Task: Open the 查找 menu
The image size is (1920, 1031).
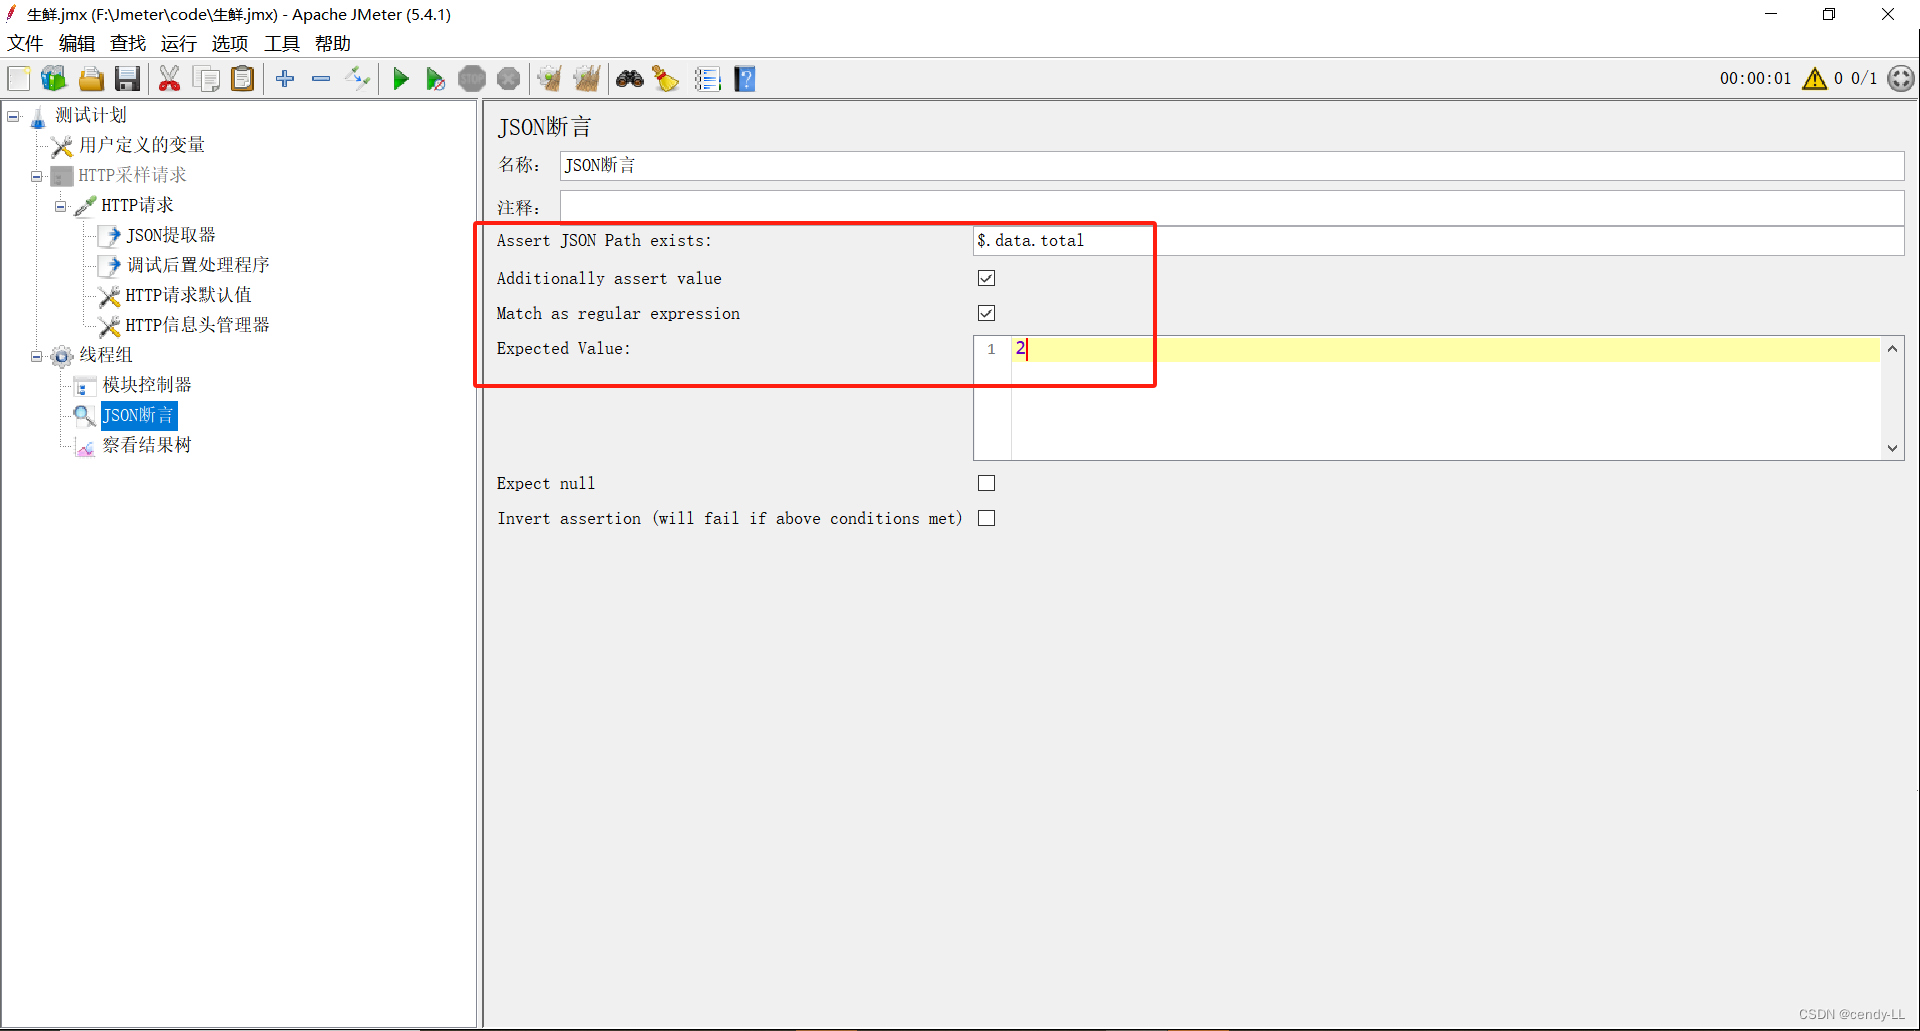Action: click(127, 44)
